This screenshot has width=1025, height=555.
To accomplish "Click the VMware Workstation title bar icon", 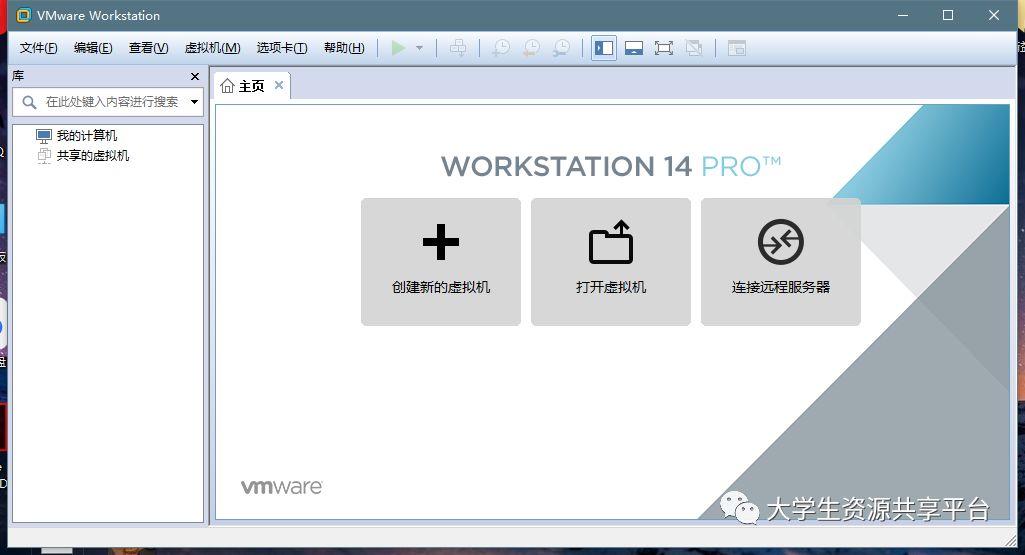I will click(x=24, y=15).
